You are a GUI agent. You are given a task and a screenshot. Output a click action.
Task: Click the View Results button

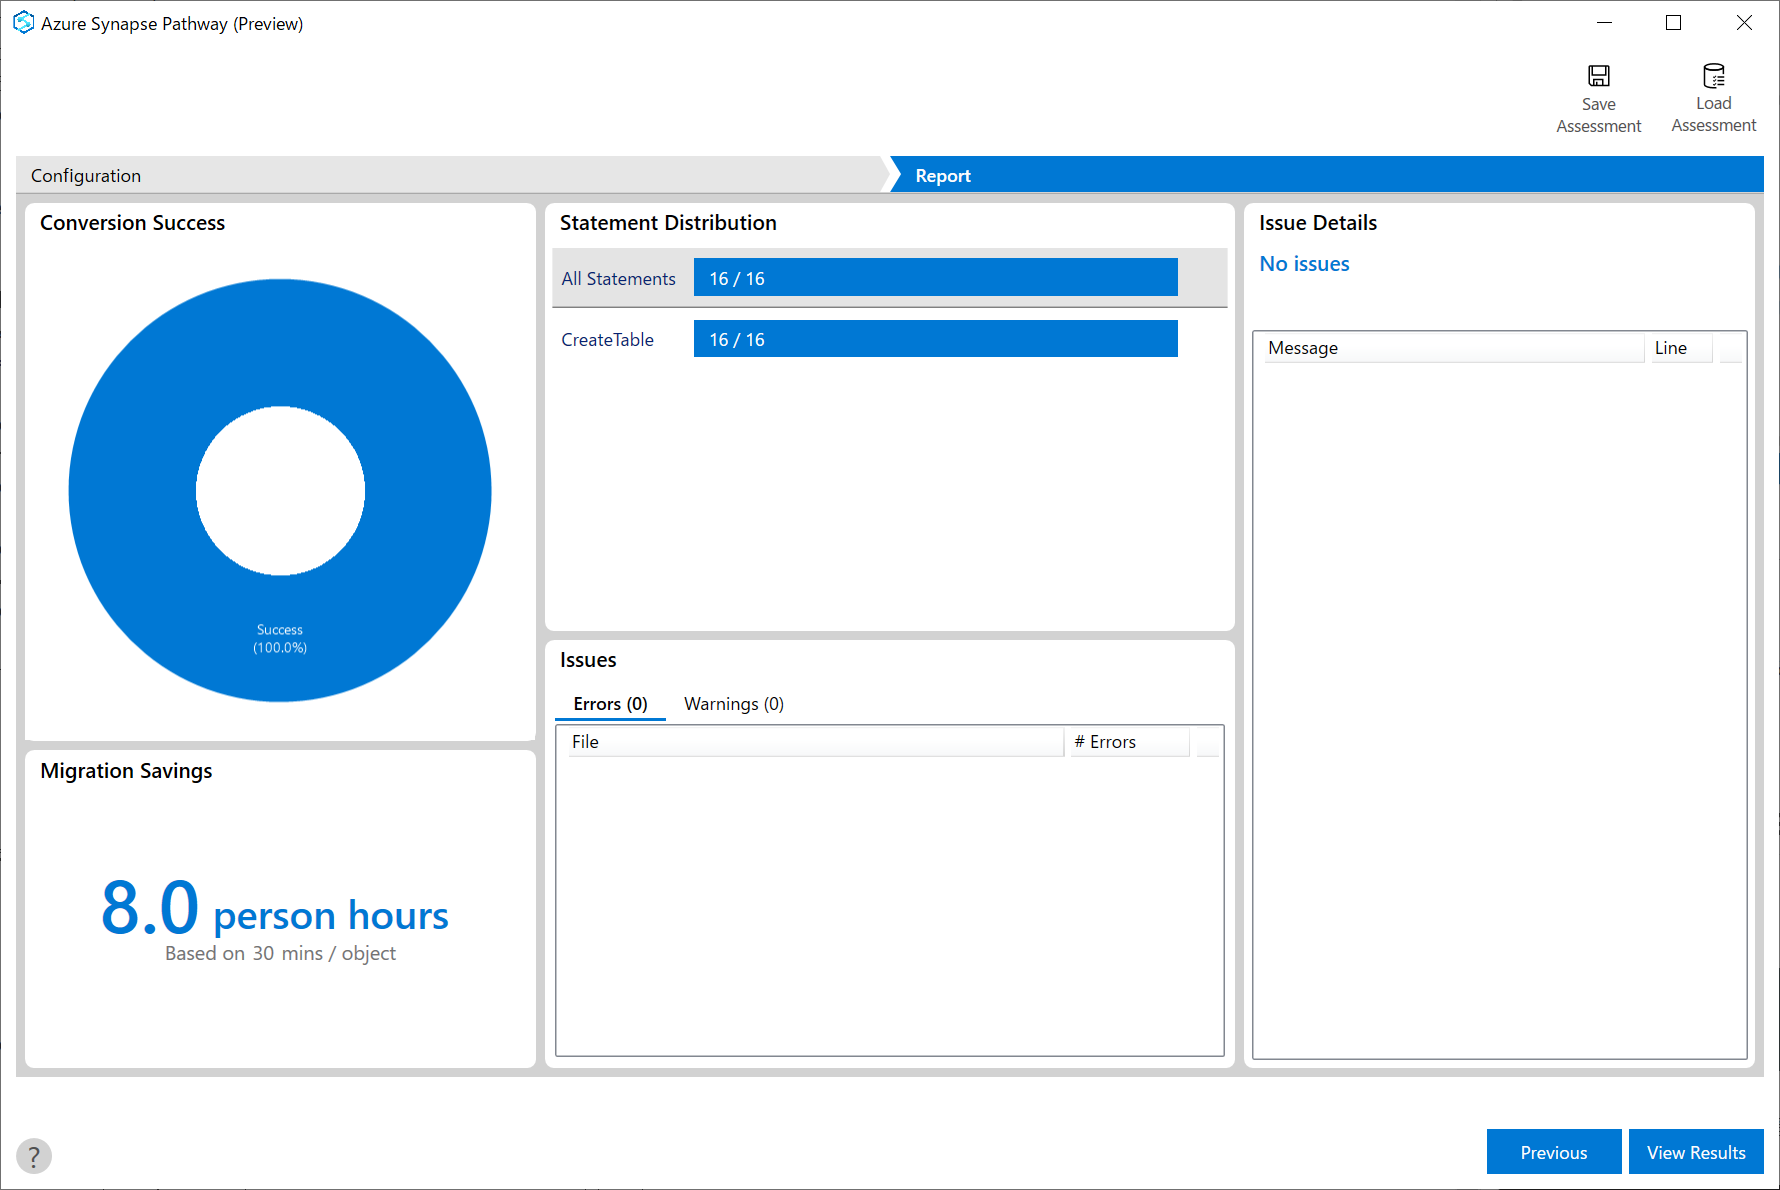click(x=1696, y=1152)
